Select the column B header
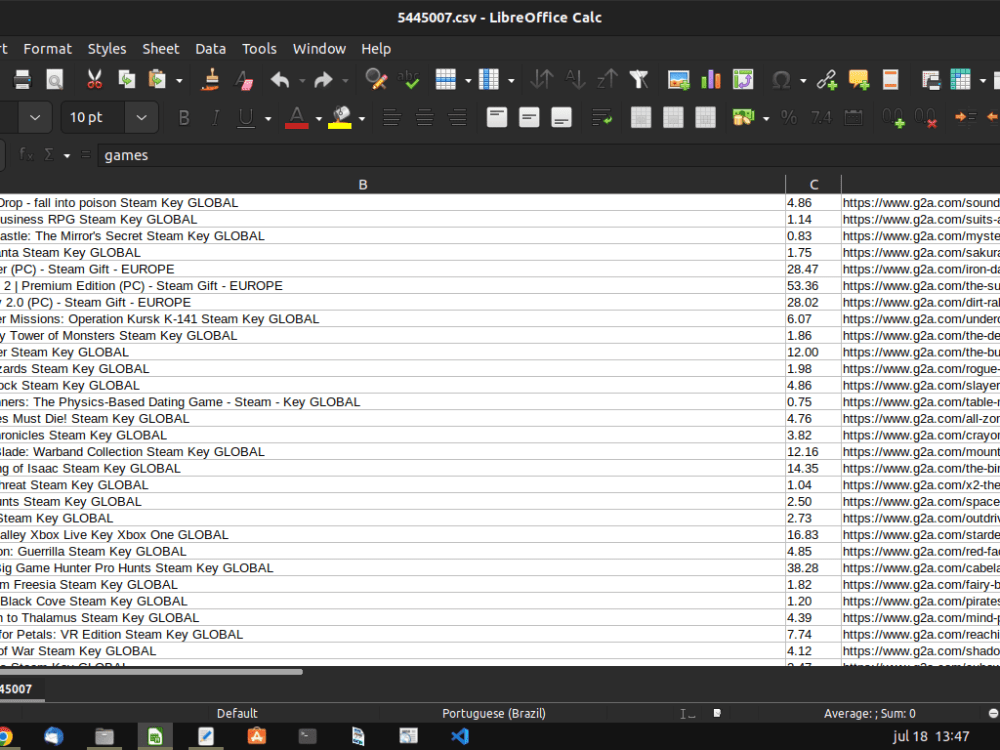Screen dimensions: 1000x750 click(363, 184)
